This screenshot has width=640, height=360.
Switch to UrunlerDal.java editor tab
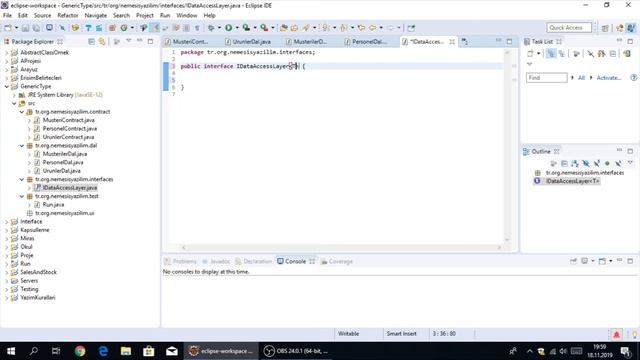click(x=248, y=42)
